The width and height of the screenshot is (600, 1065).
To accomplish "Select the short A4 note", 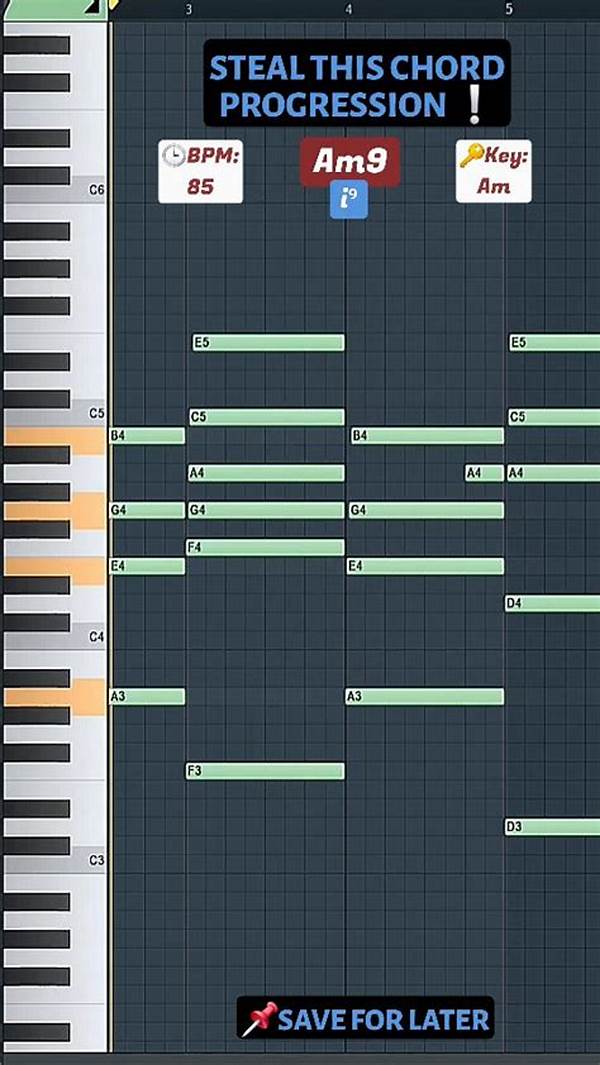I will [x=484, y=473].
